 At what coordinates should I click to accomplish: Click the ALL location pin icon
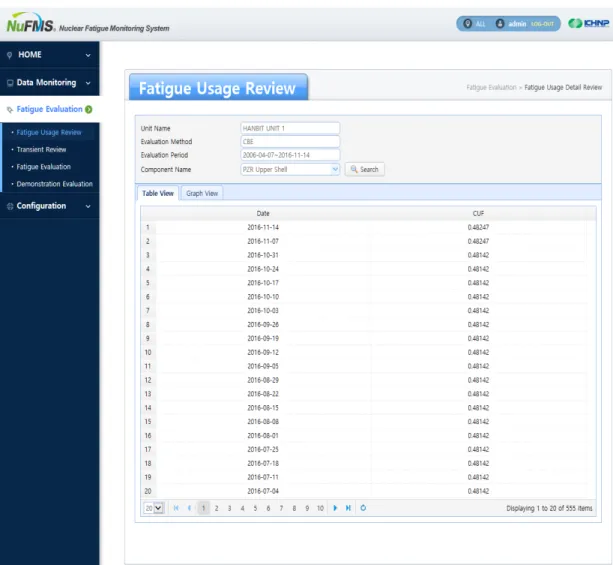point(467,24)
